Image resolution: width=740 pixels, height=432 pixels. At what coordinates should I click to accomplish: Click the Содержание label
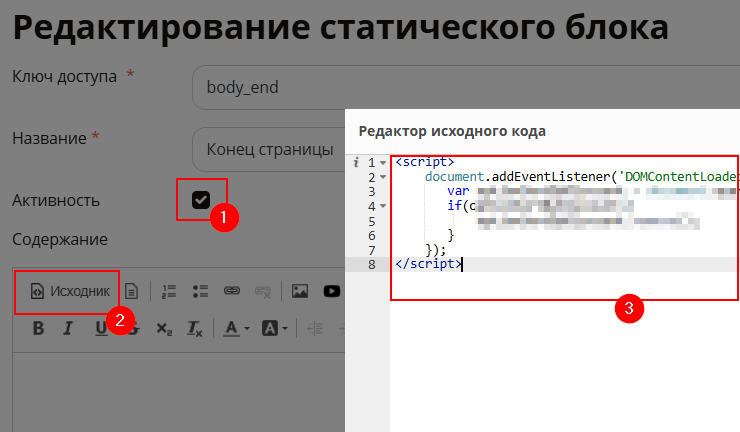60,239
